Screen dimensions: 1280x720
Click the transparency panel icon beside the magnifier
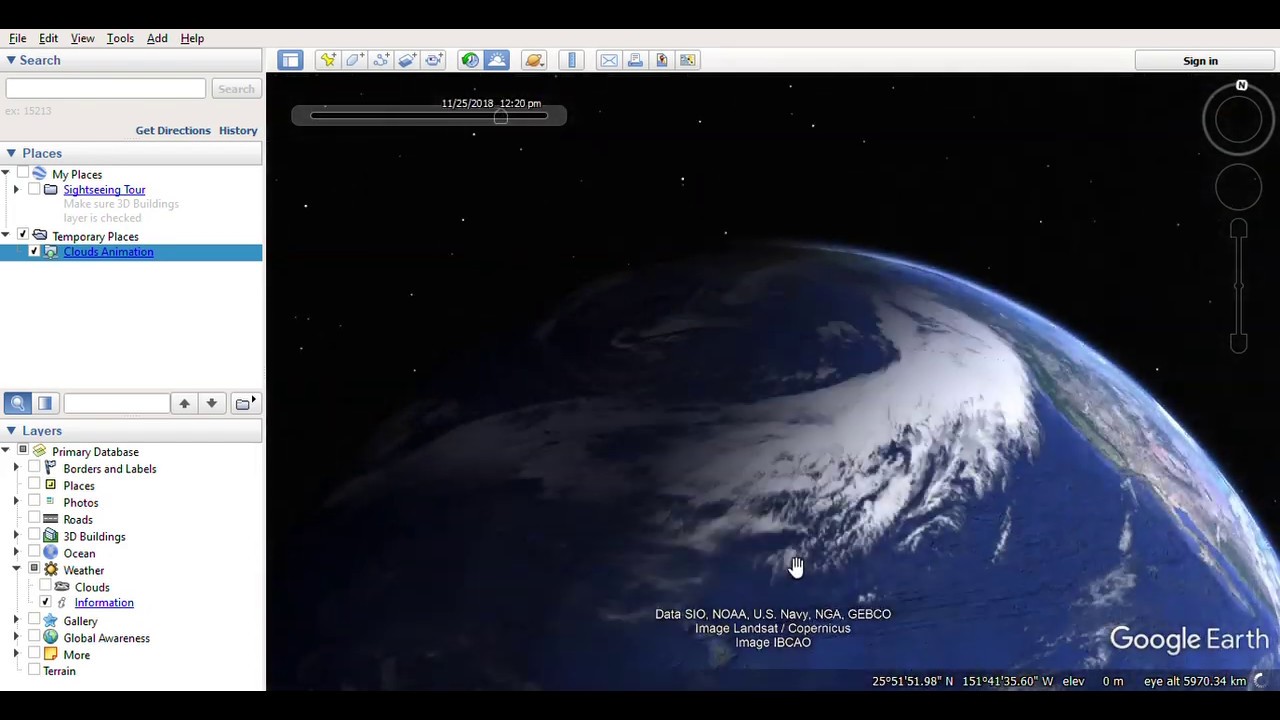point(44,403)
